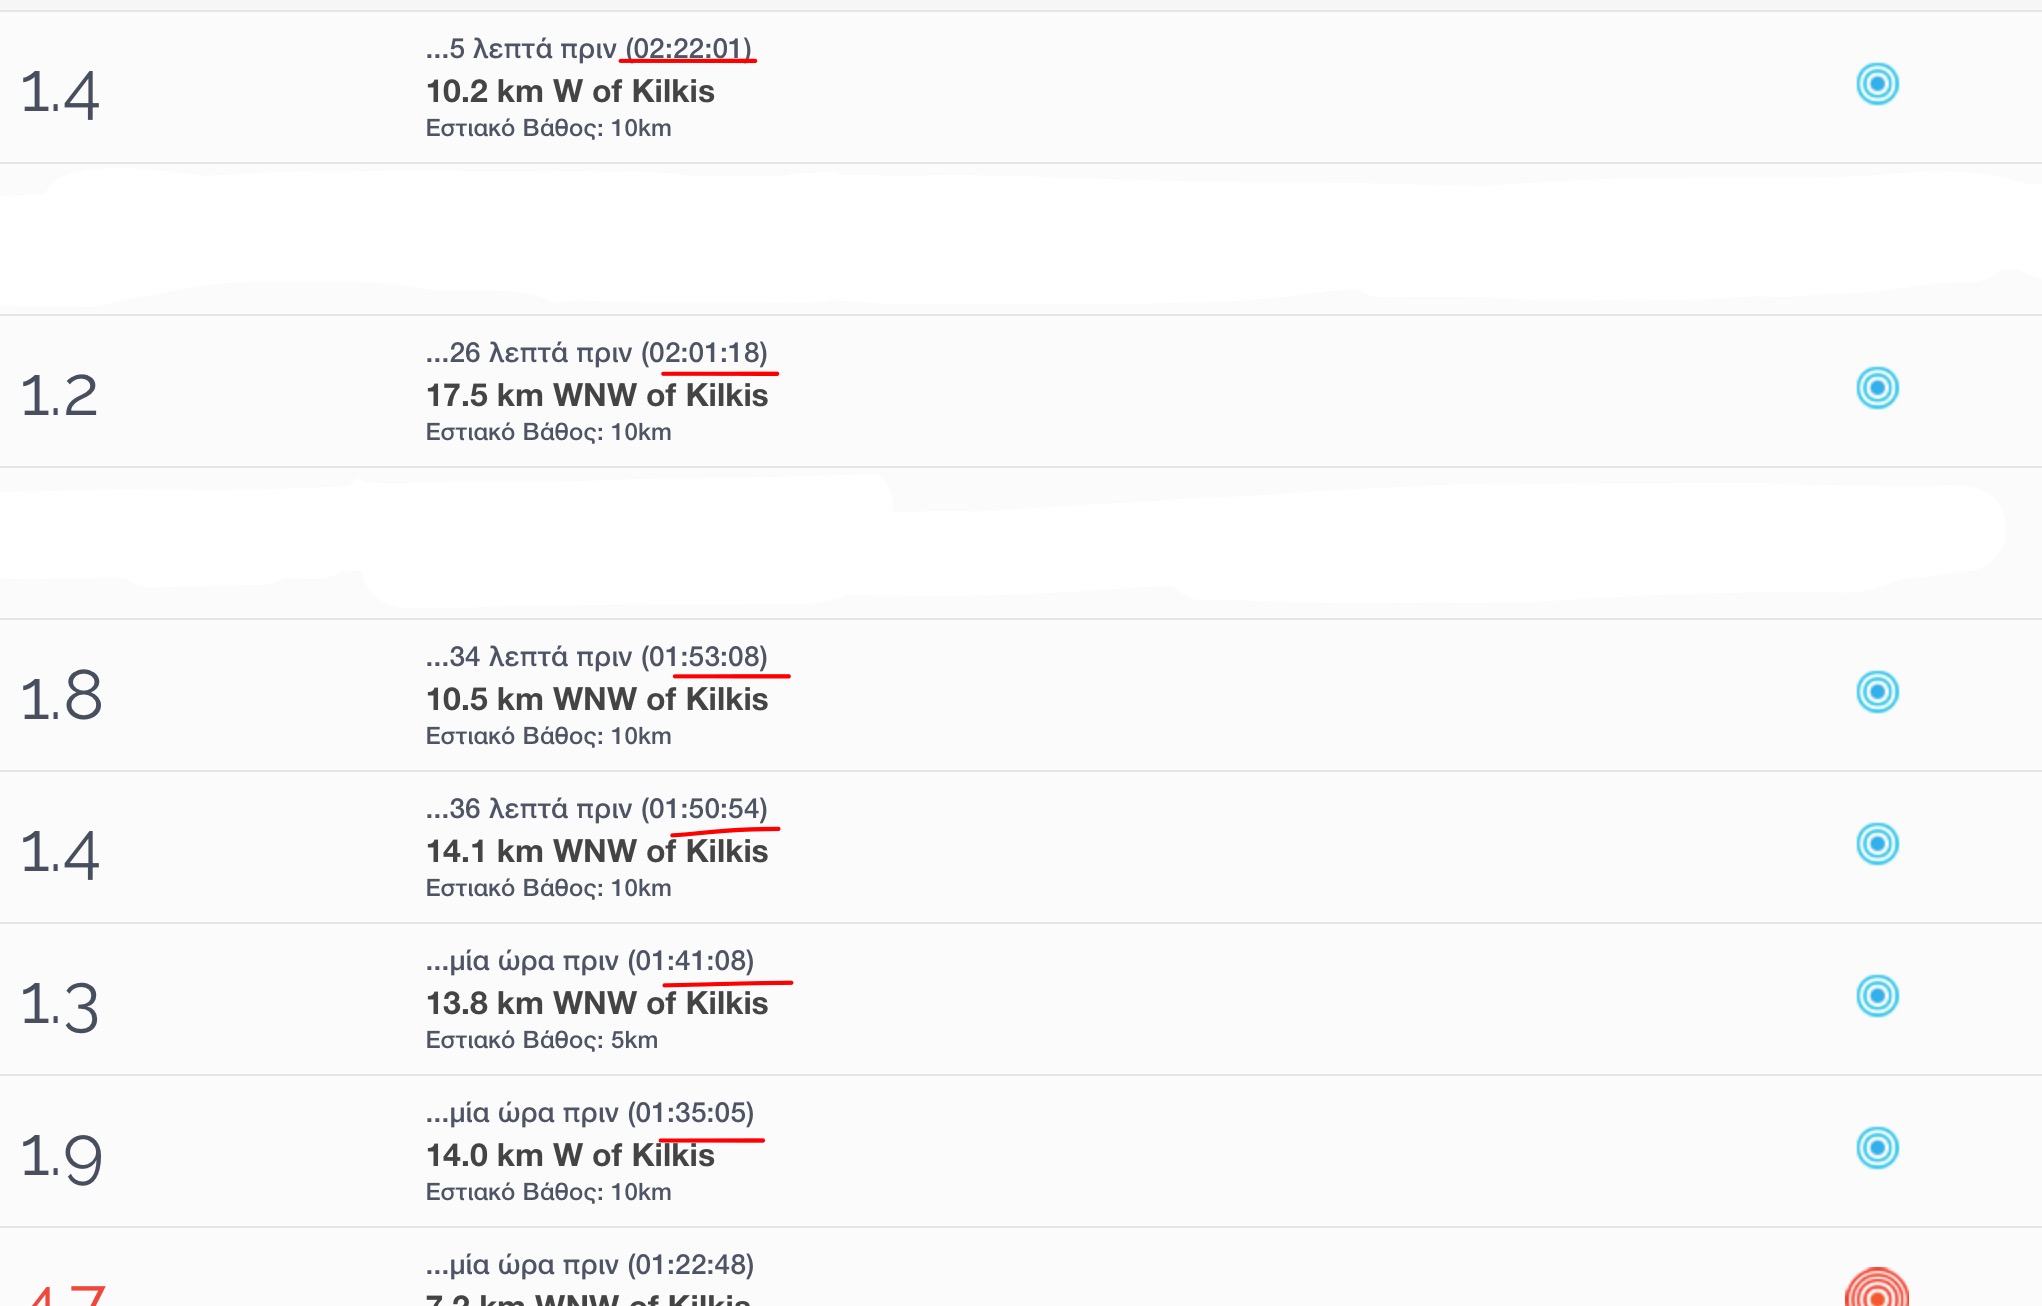Select '10.5 km WNW of Kilkis' title
2042x1306 pixels.
tap(597, 699)
